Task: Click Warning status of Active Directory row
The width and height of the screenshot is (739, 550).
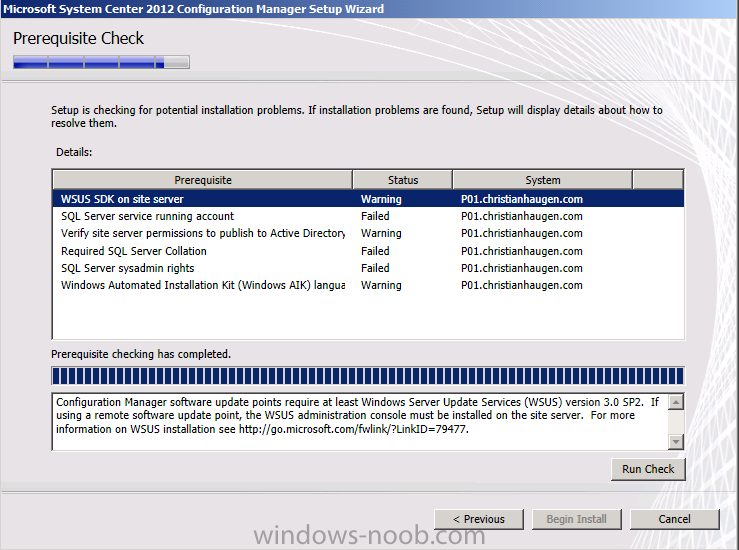Action: coord(381,233)
